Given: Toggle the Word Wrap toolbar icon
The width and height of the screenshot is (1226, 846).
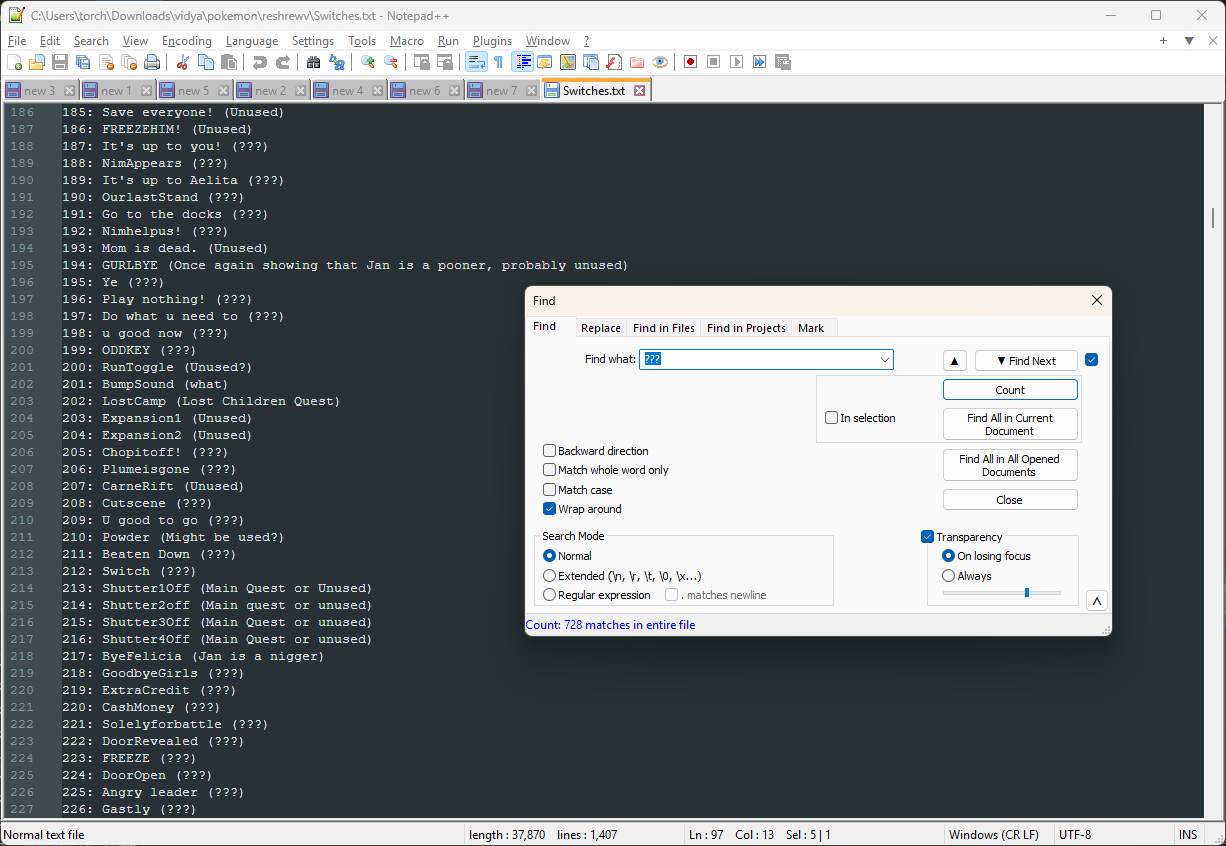Looking at the screenshot, I should pos(476,62).
